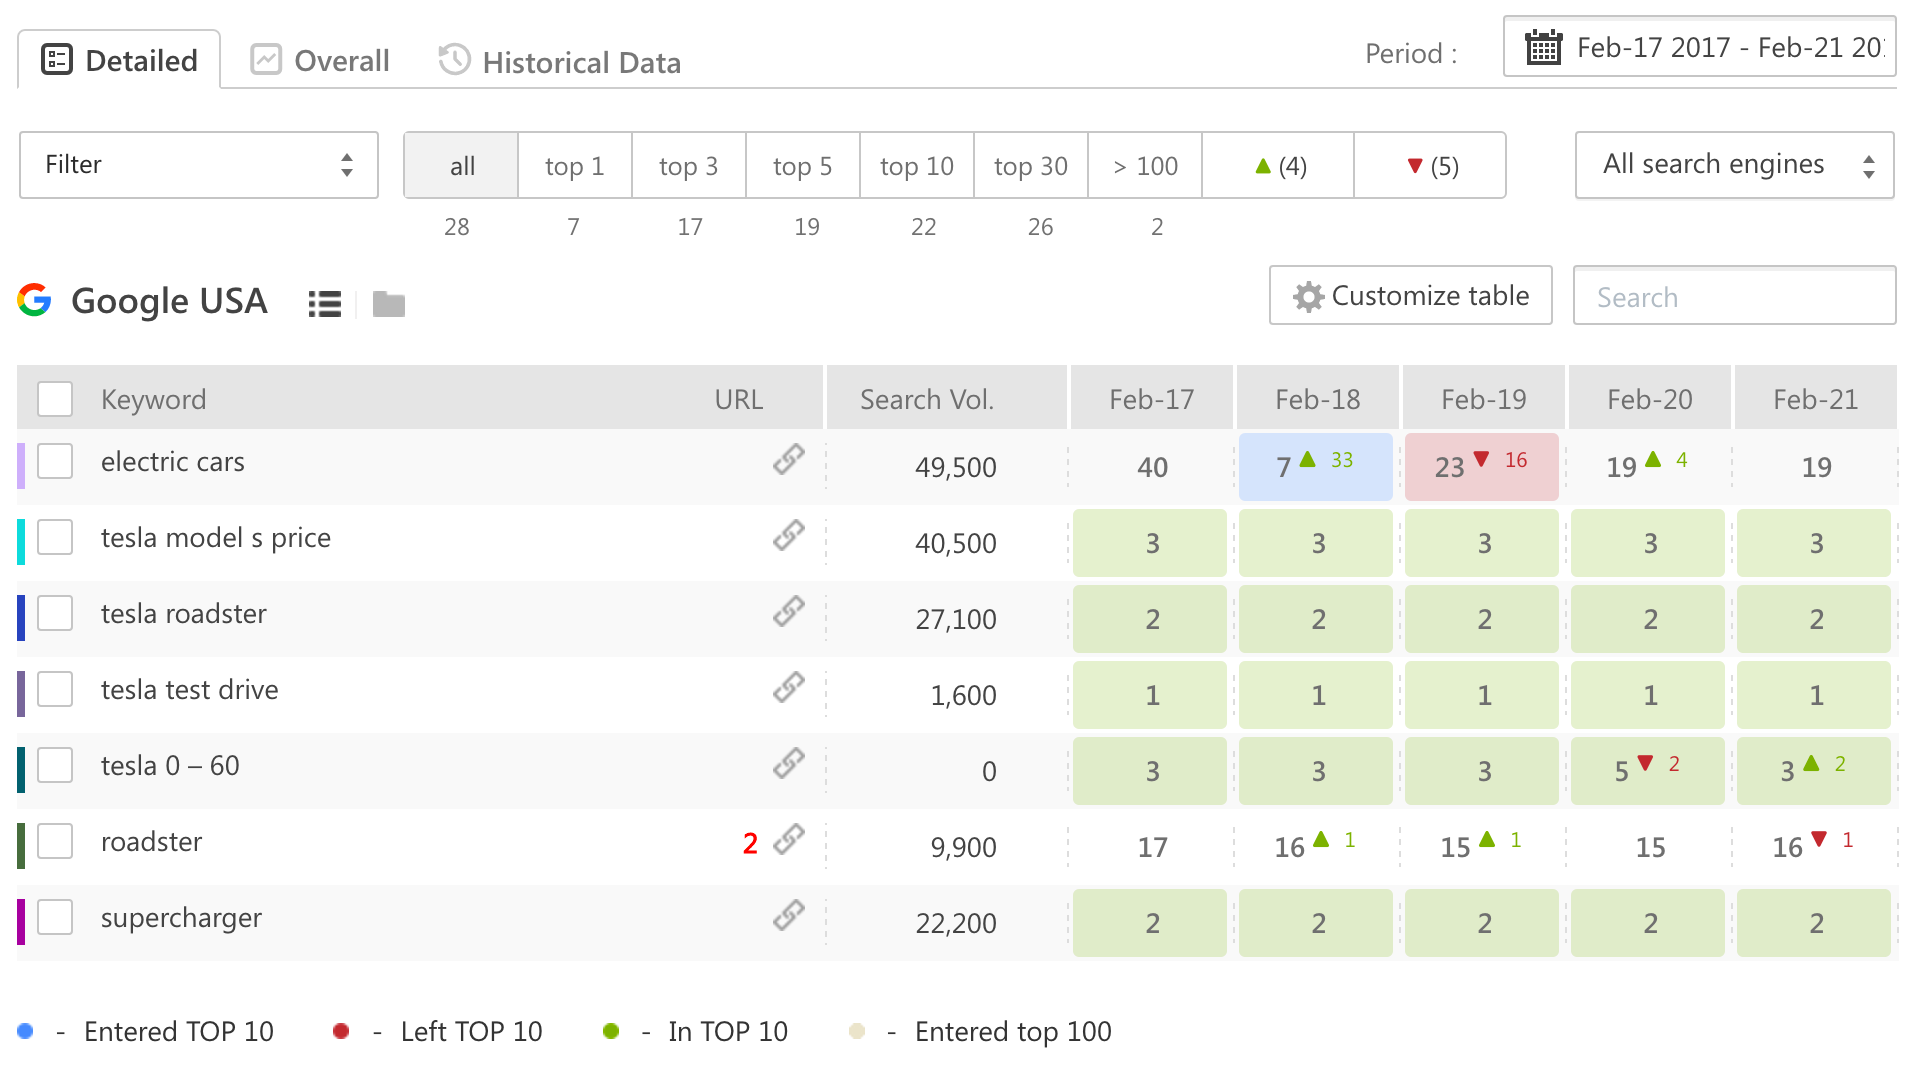1918x1082 pixels.
Task: Toggle the select-all checkbox in table header
Action: (55, 398)
